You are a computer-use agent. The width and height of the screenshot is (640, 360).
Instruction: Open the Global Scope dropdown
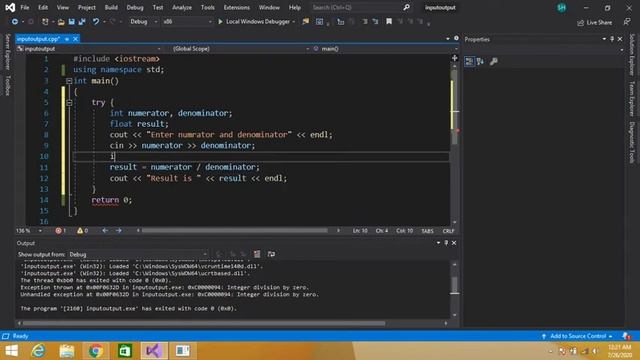pos(240,49)
